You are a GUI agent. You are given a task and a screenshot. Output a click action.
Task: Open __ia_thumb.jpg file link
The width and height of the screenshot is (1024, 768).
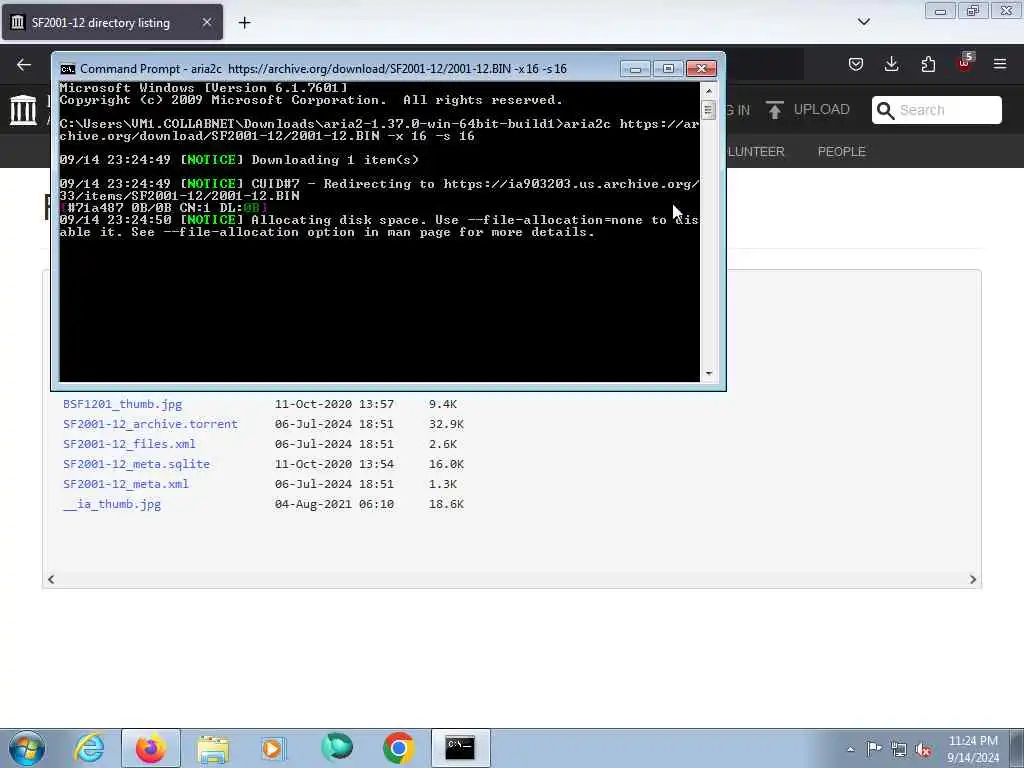112,504
